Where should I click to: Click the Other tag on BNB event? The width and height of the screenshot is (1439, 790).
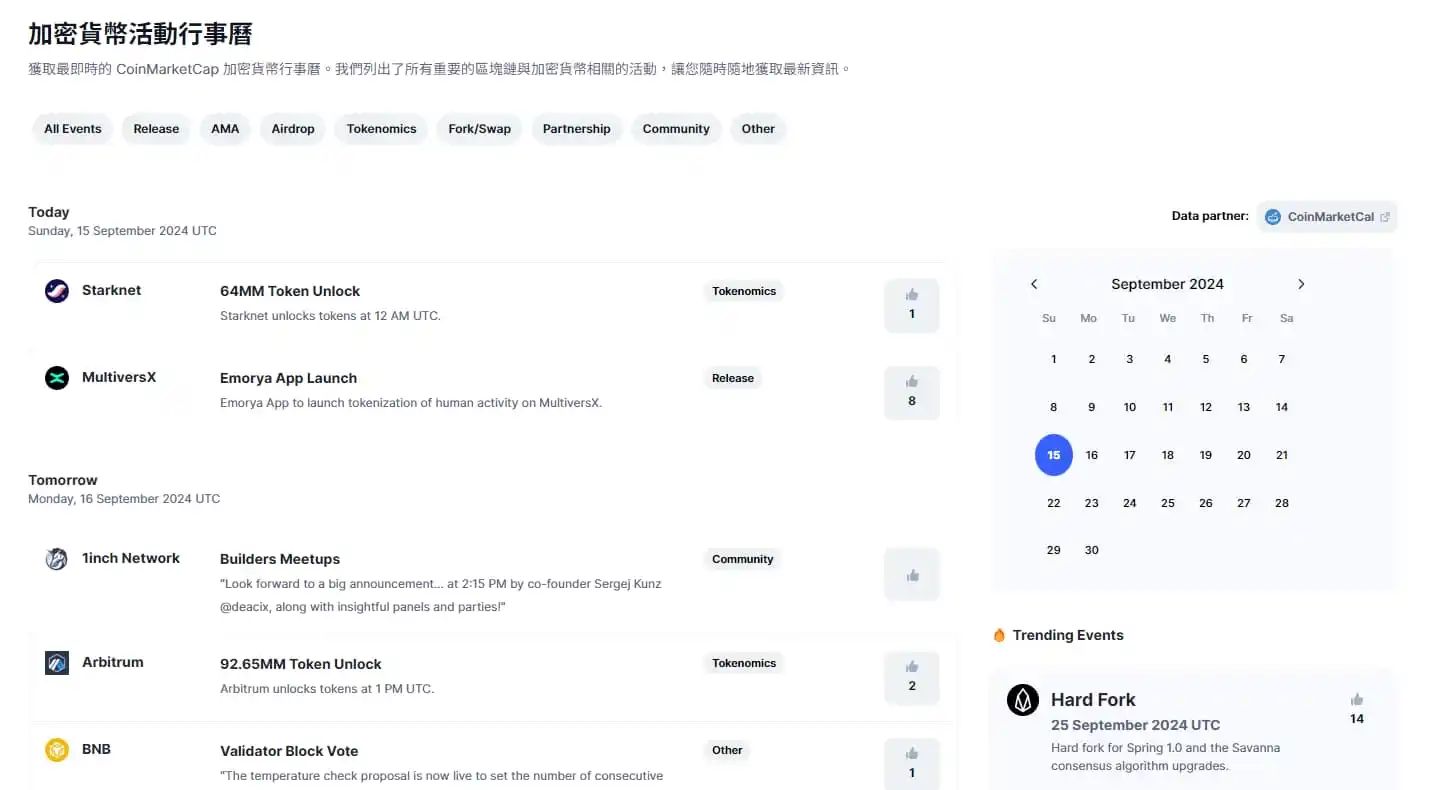click(727, 750)
